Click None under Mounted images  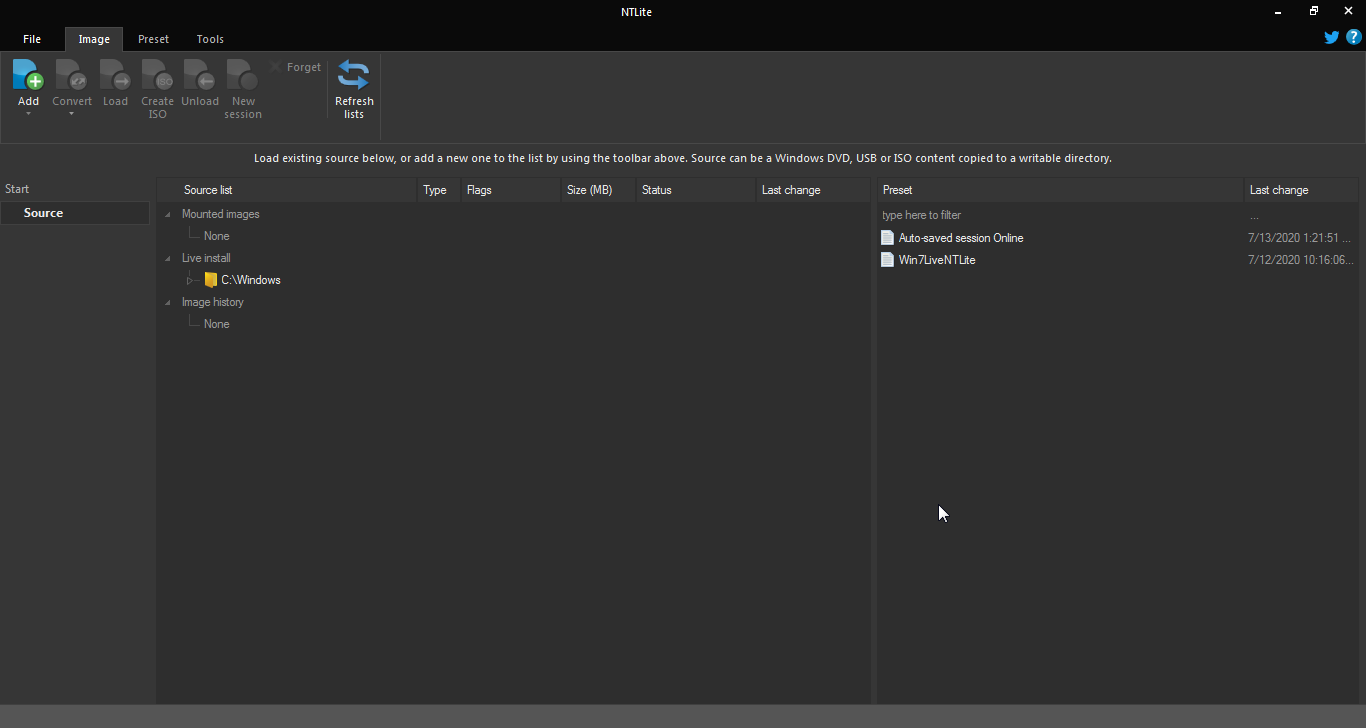tap(216, 236)
